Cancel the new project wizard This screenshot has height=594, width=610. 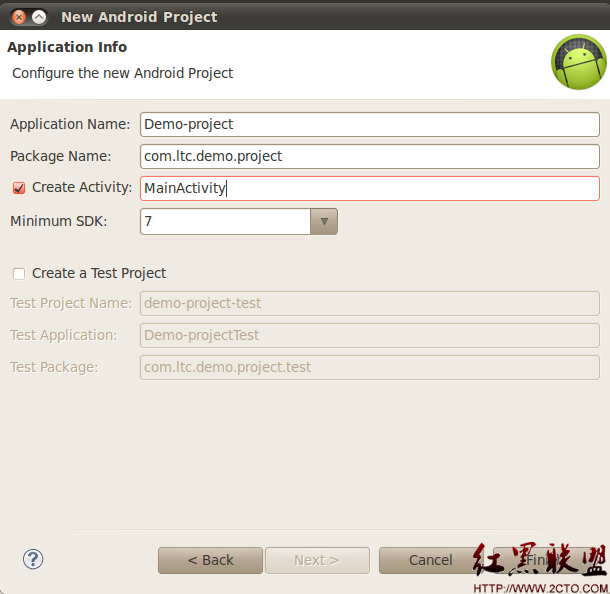point(431,560)
